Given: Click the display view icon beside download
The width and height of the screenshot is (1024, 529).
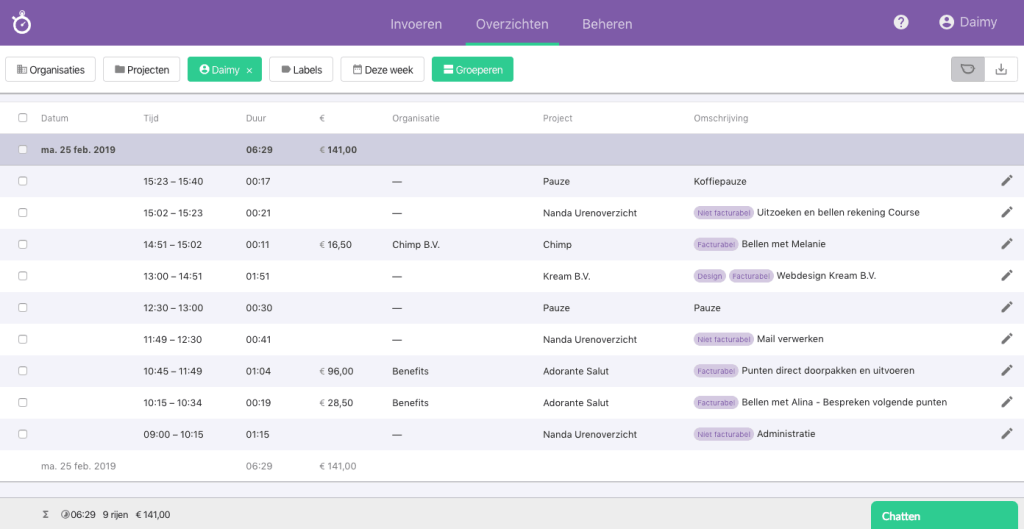Looking at the screenshot, I should tap(967, 69).
